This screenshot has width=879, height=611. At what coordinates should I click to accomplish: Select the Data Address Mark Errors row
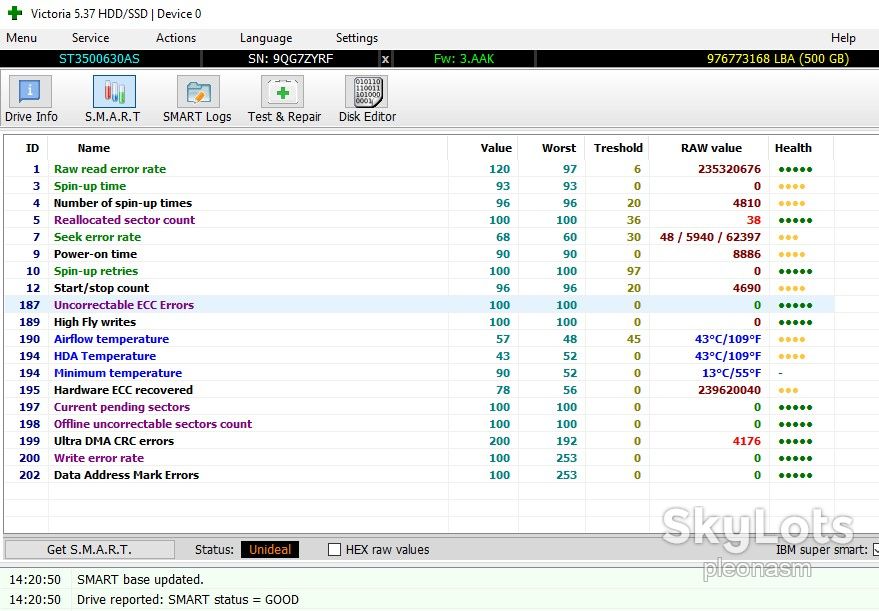pos(419,475)
